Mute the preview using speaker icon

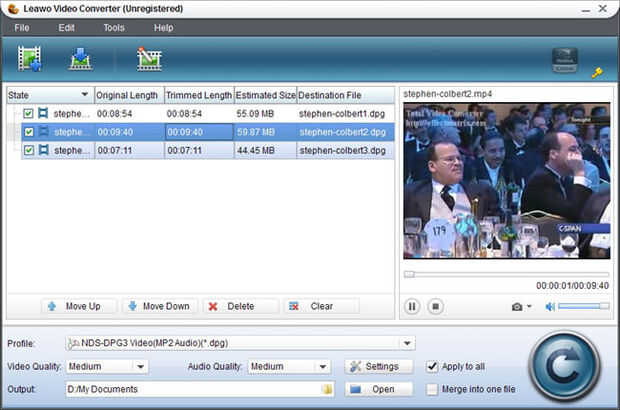click(x=550, y=307)
